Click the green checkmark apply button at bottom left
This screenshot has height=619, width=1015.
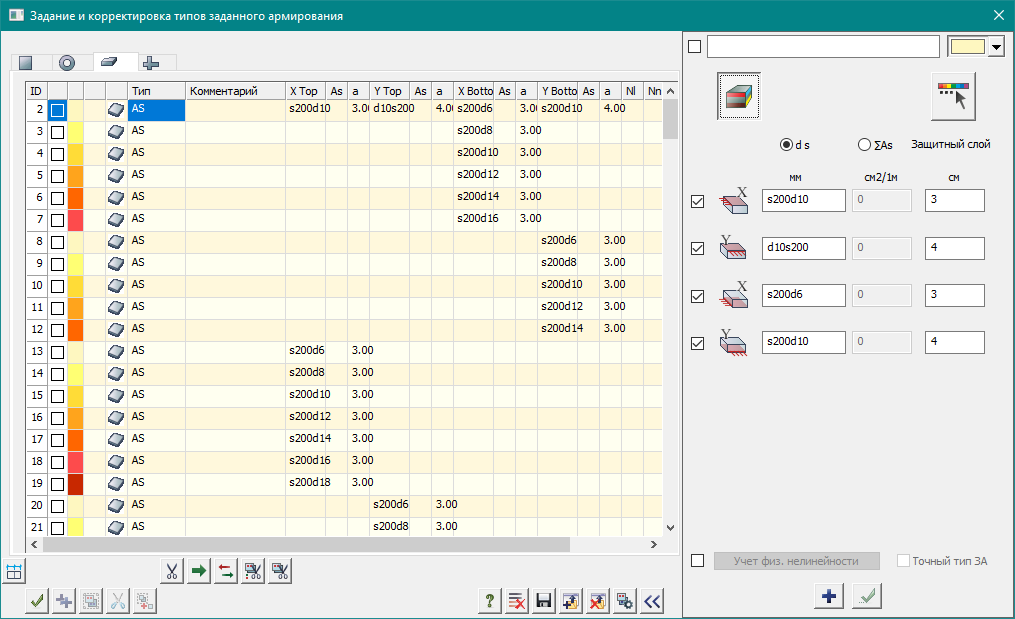38,601
